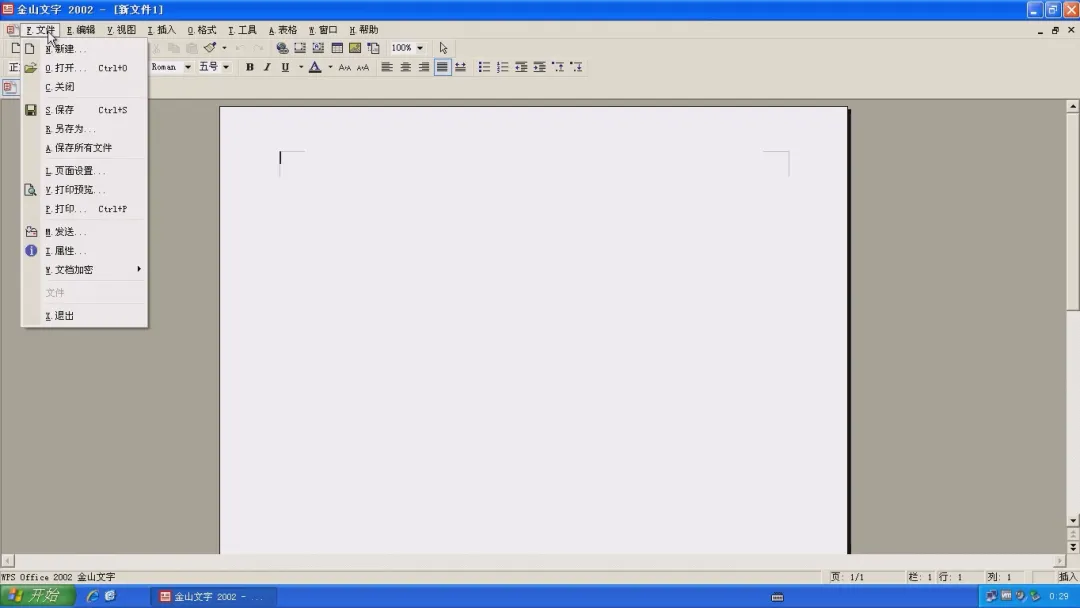
Task: Open the underline style dropdown arrow
Action: 300,67
